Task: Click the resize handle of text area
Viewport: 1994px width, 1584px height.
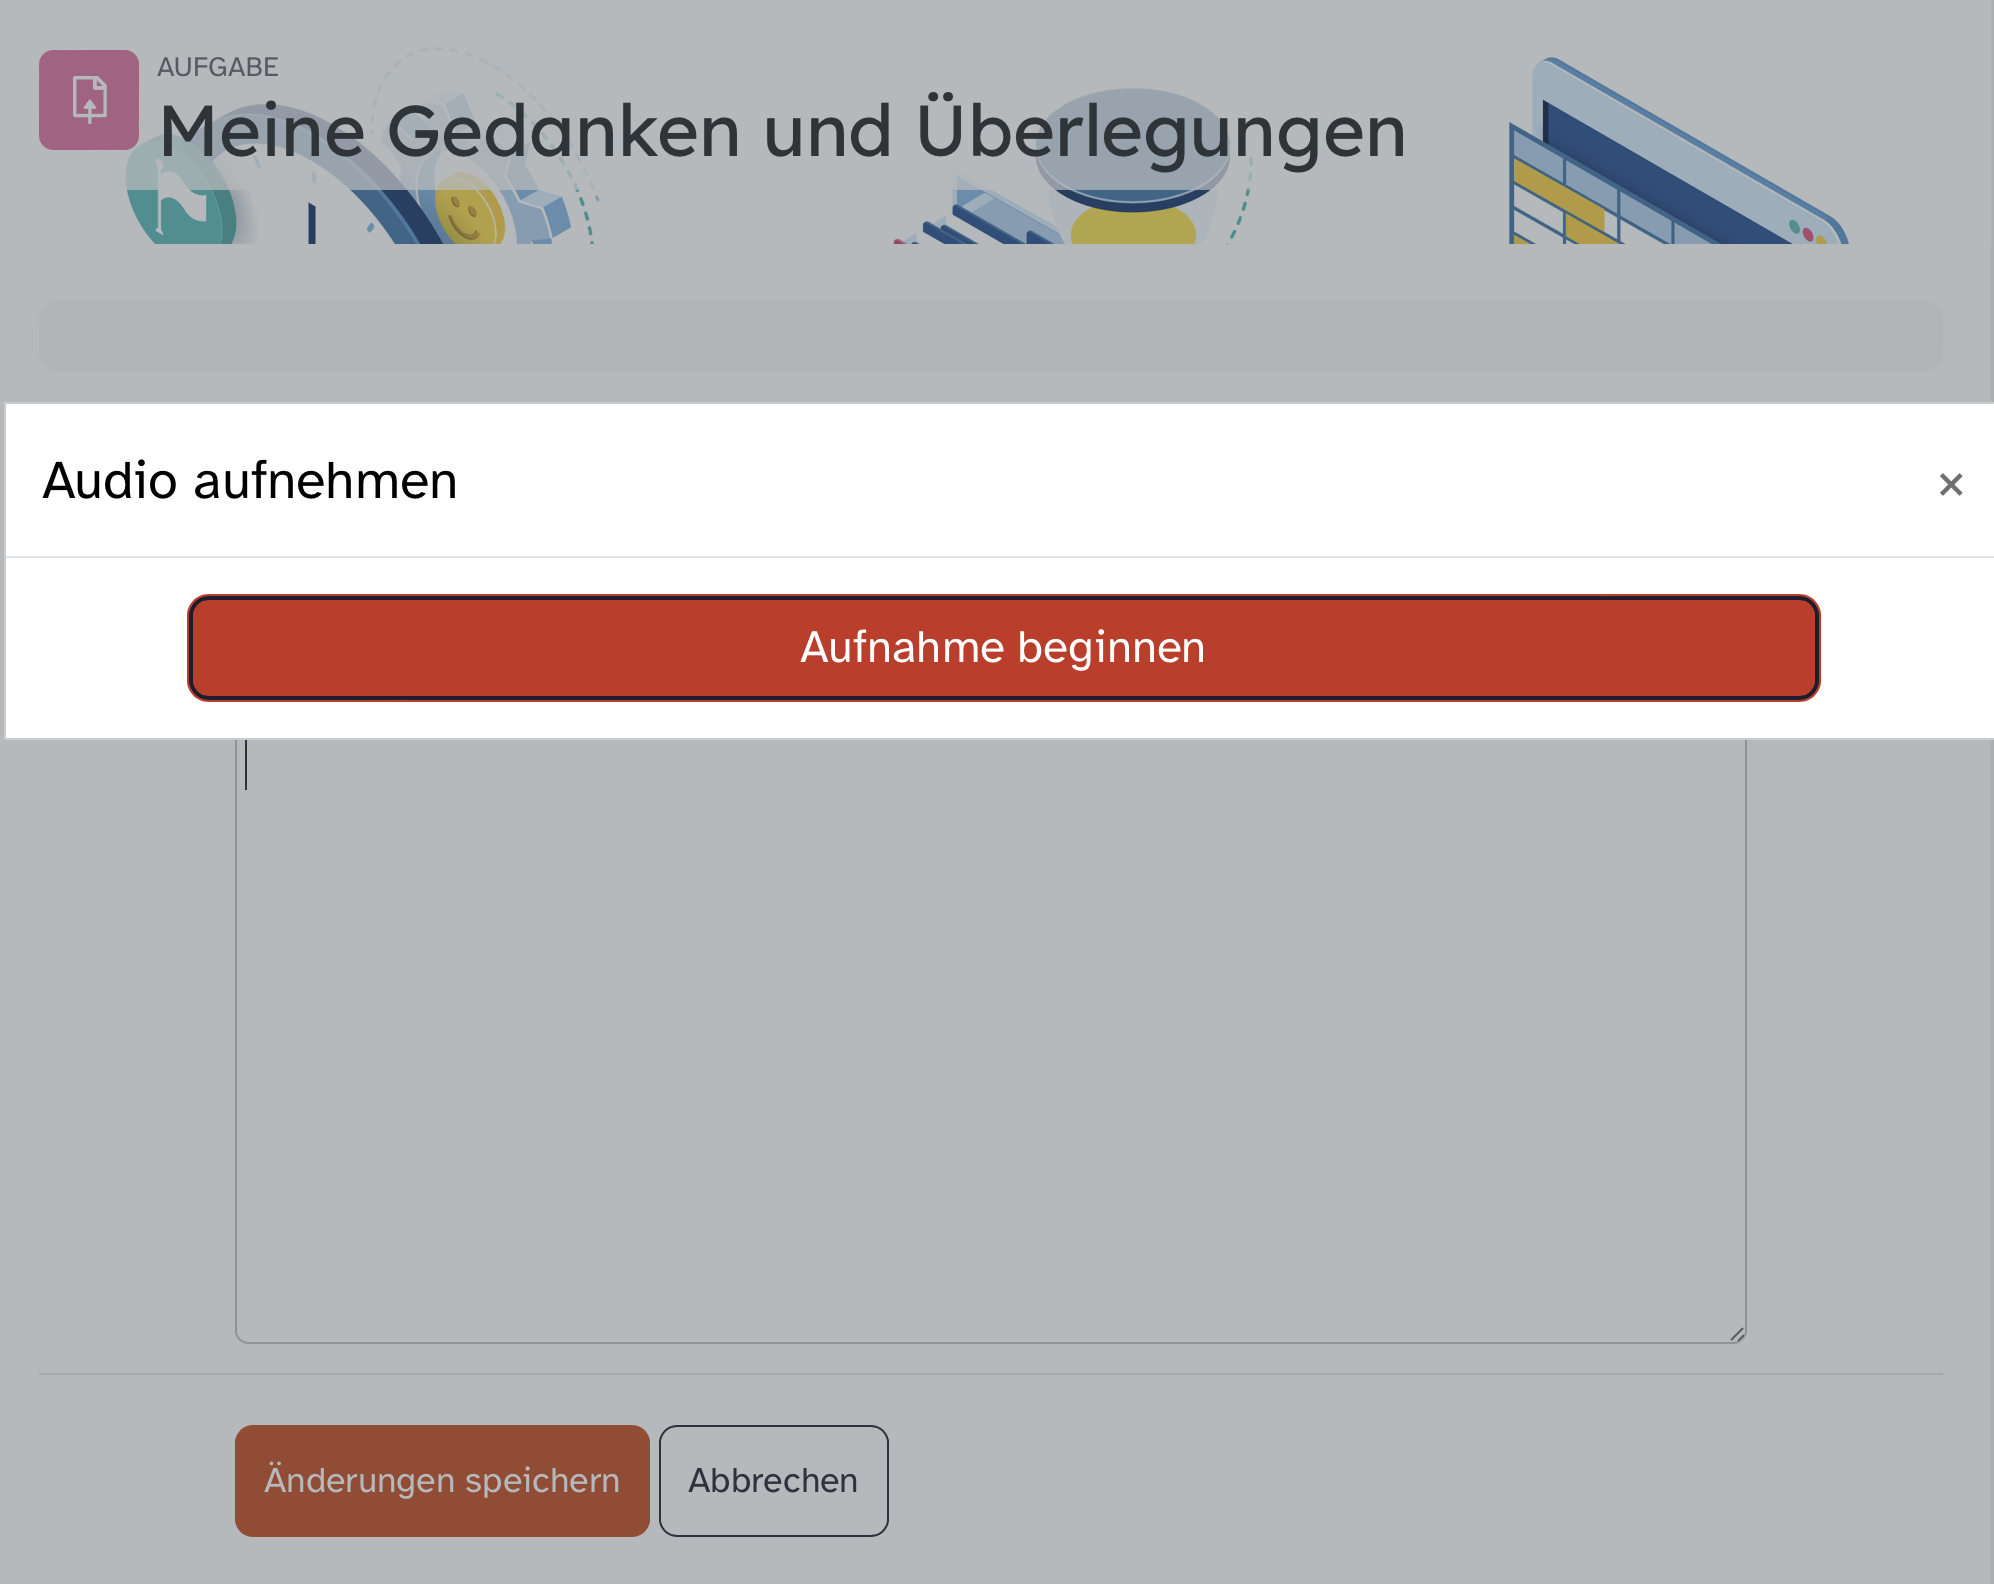Action: (x=1737, y=1334)
